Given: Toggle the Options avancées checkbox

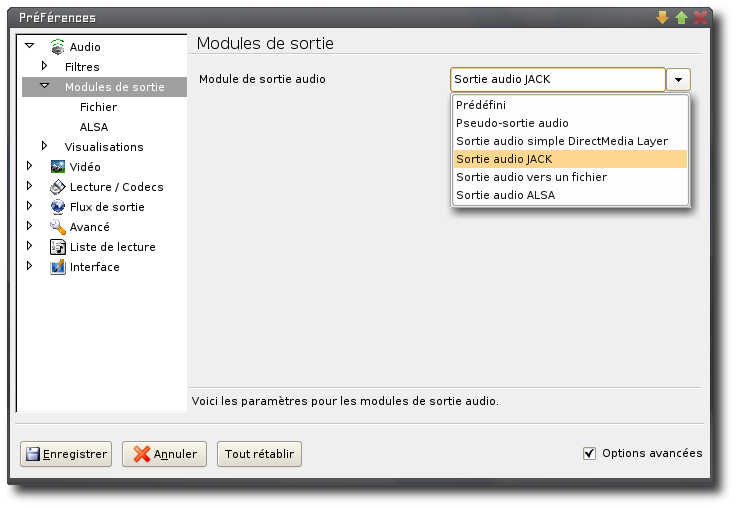Looking at the screenshot, I should (x=589, y=454).
